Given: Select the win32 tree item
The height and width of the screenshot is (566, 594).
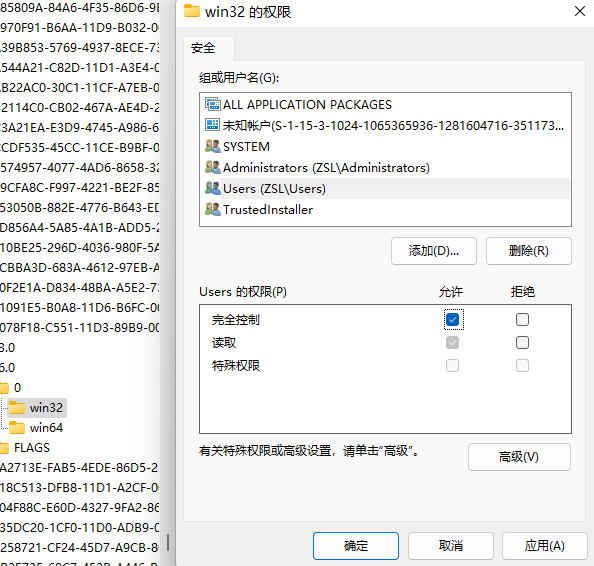Looking at the screenshot, I should [37, 408].
